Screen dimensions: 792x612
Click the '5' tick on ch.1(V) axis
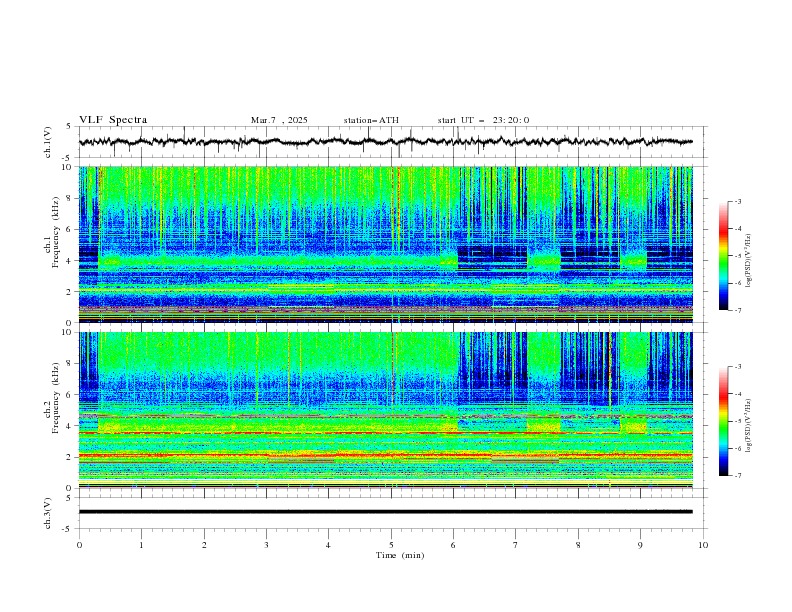(69, 126)
